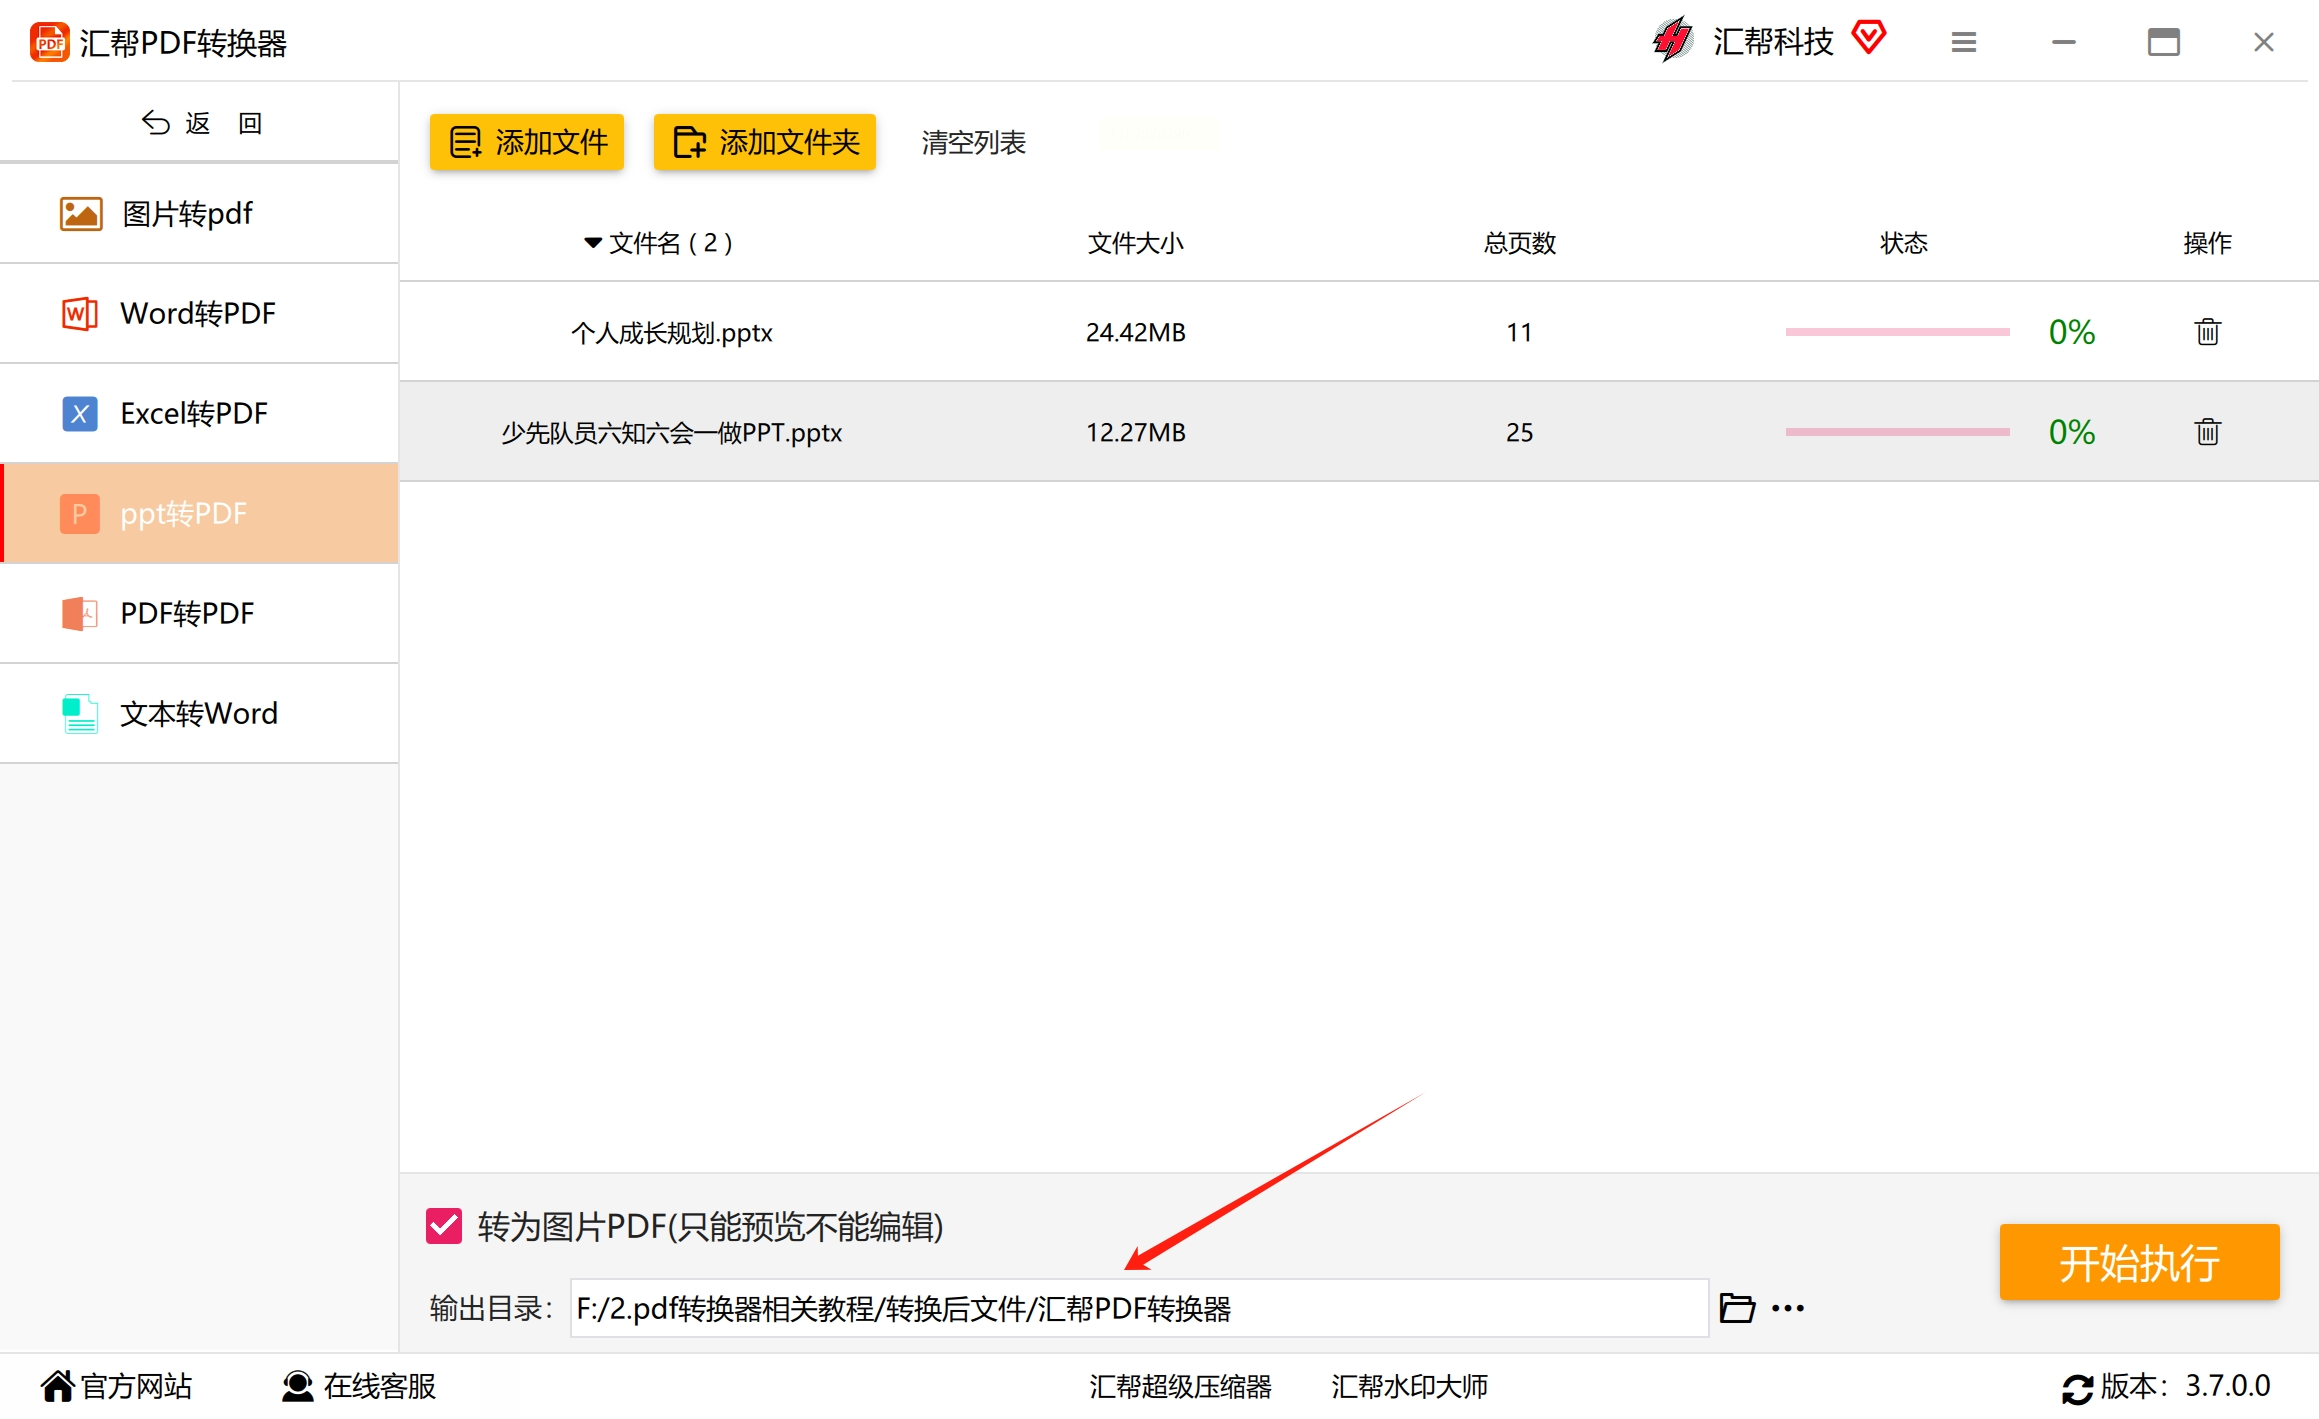Click progress bar of 个人成长规划.pptx

(1897, 332)
